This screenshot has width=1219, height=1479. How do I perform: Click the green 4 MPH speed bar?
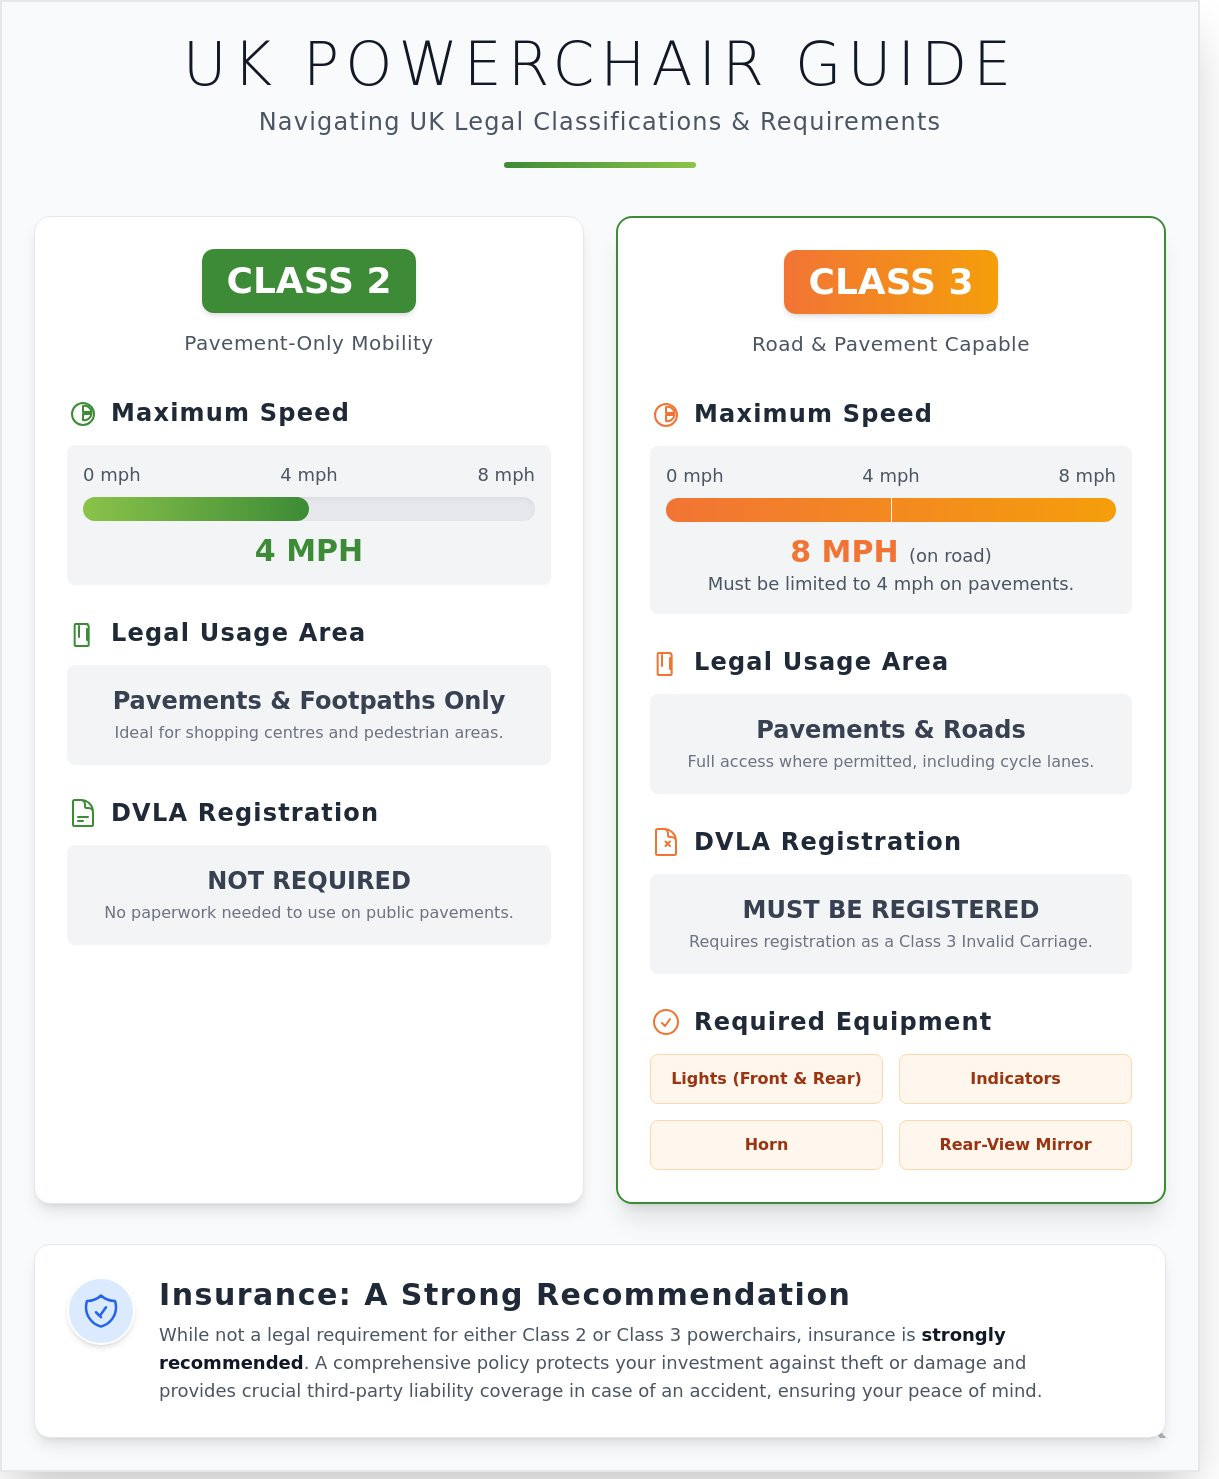(196, 509)
